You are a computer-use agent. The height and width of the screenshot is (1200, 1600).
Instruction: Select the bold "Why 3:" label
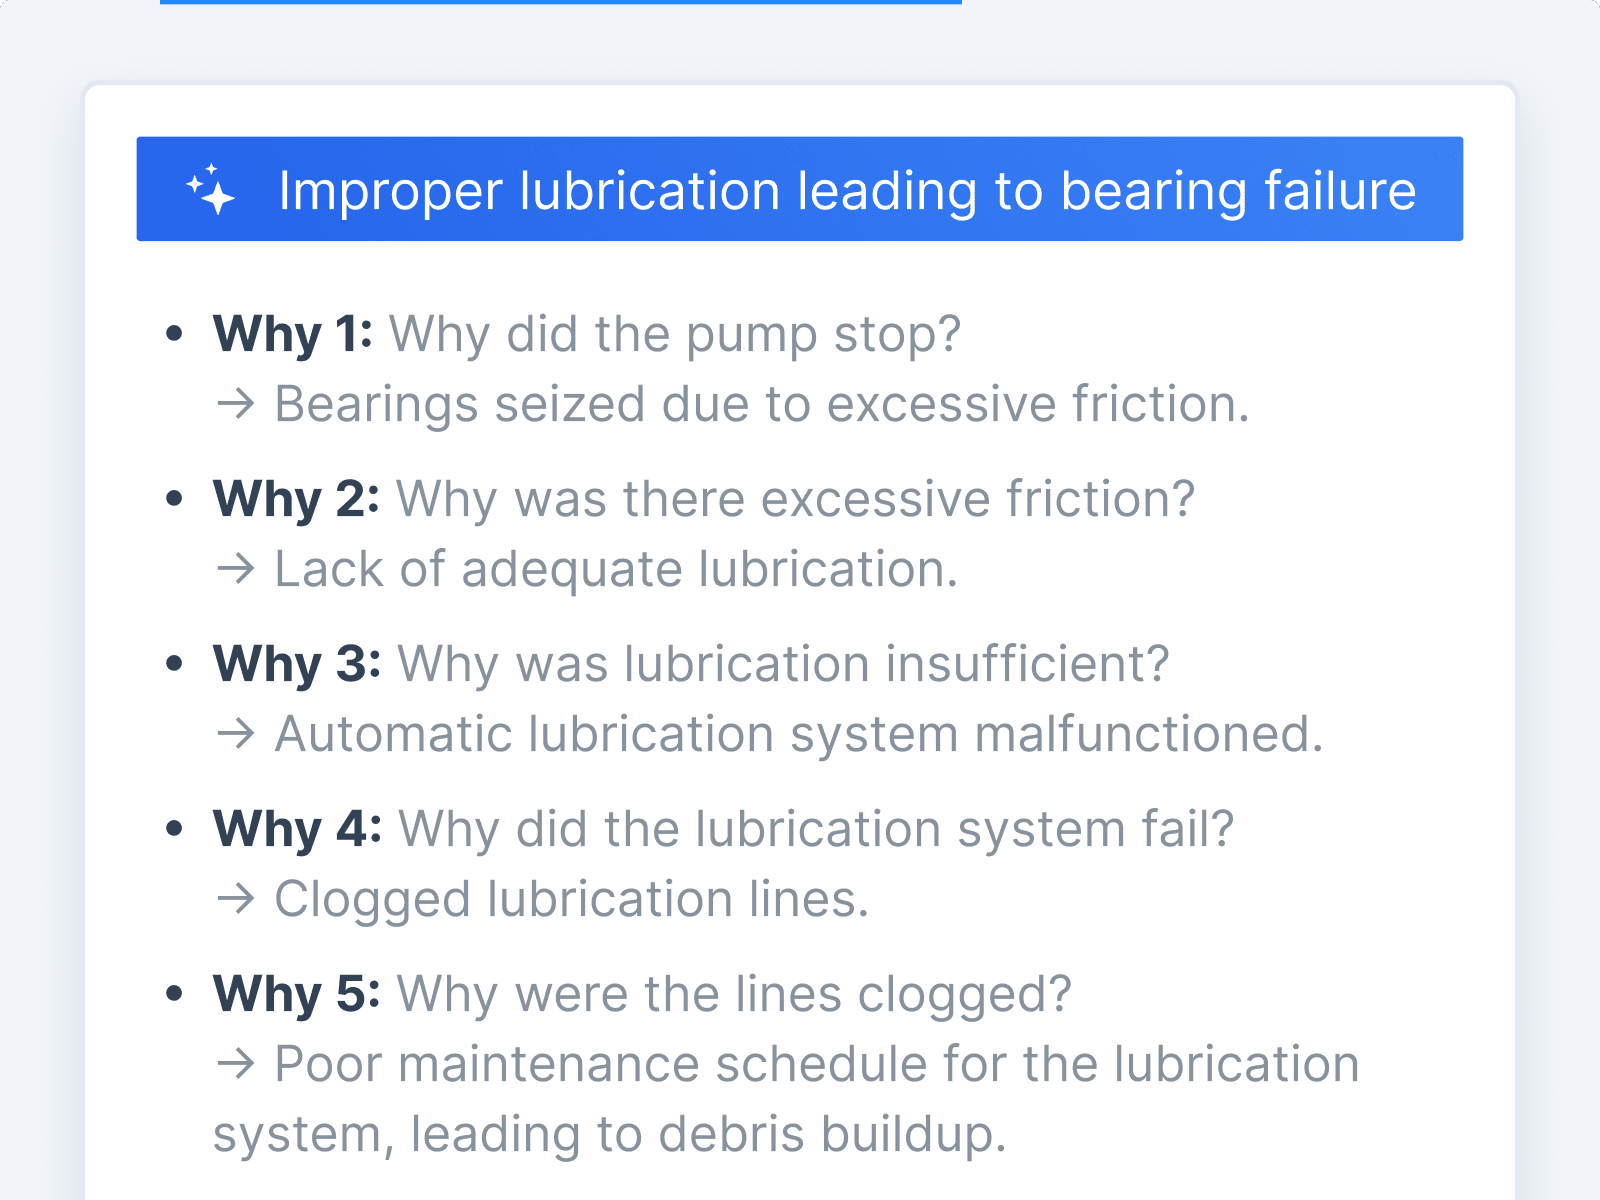297,663
